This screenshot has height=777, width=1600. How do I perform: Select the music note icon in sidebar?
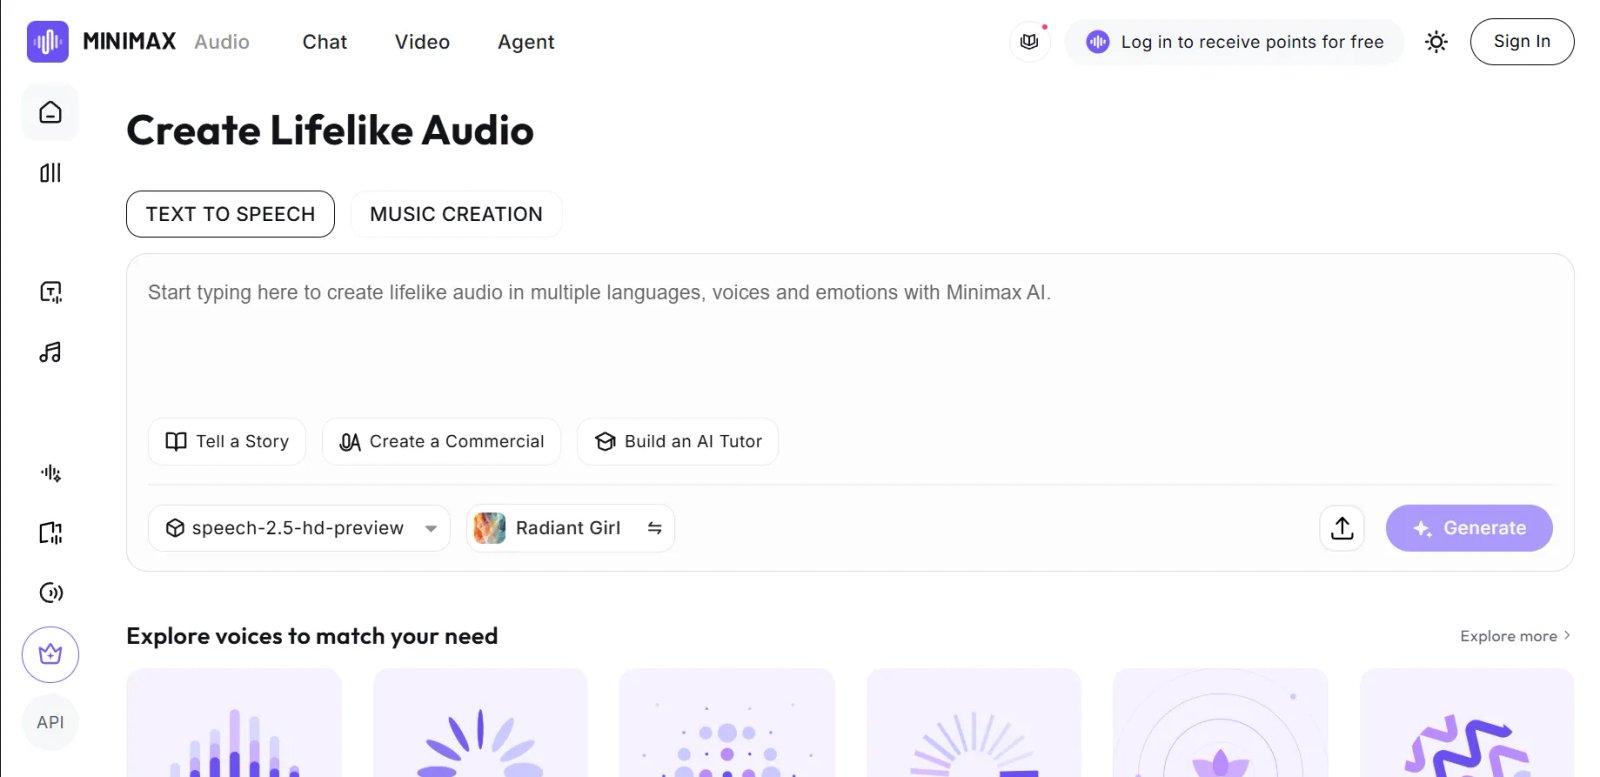point(50,352)
